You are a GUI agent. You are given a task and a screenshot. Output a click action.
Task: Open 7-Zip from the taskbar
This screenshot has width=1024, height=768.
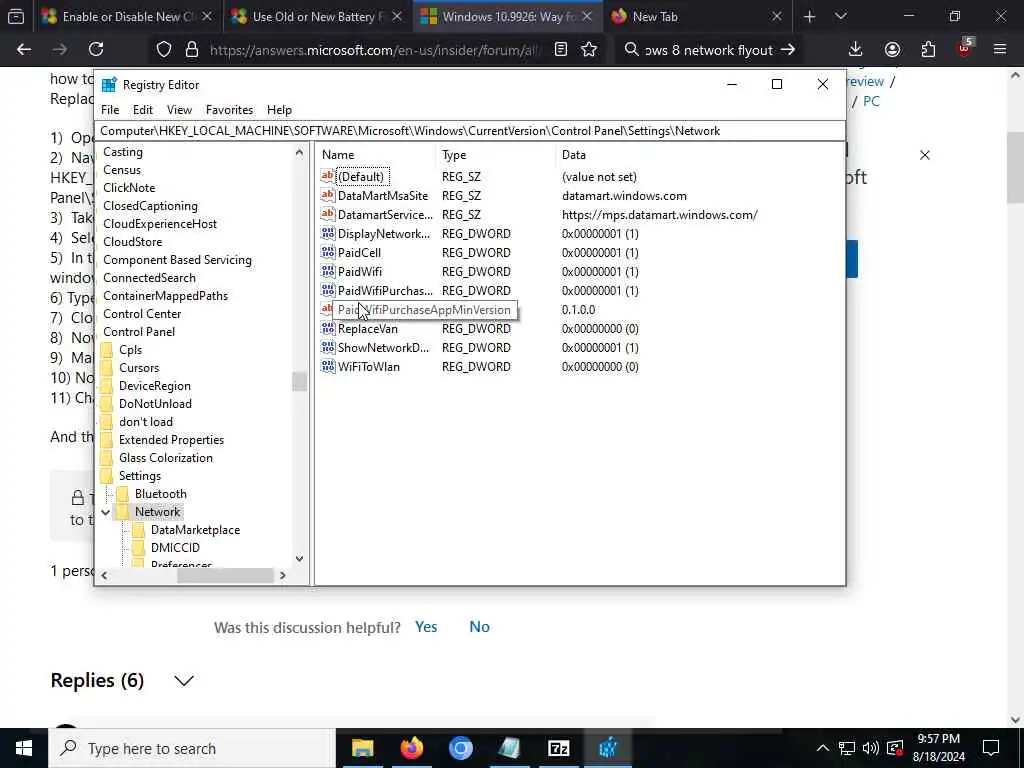558,748
